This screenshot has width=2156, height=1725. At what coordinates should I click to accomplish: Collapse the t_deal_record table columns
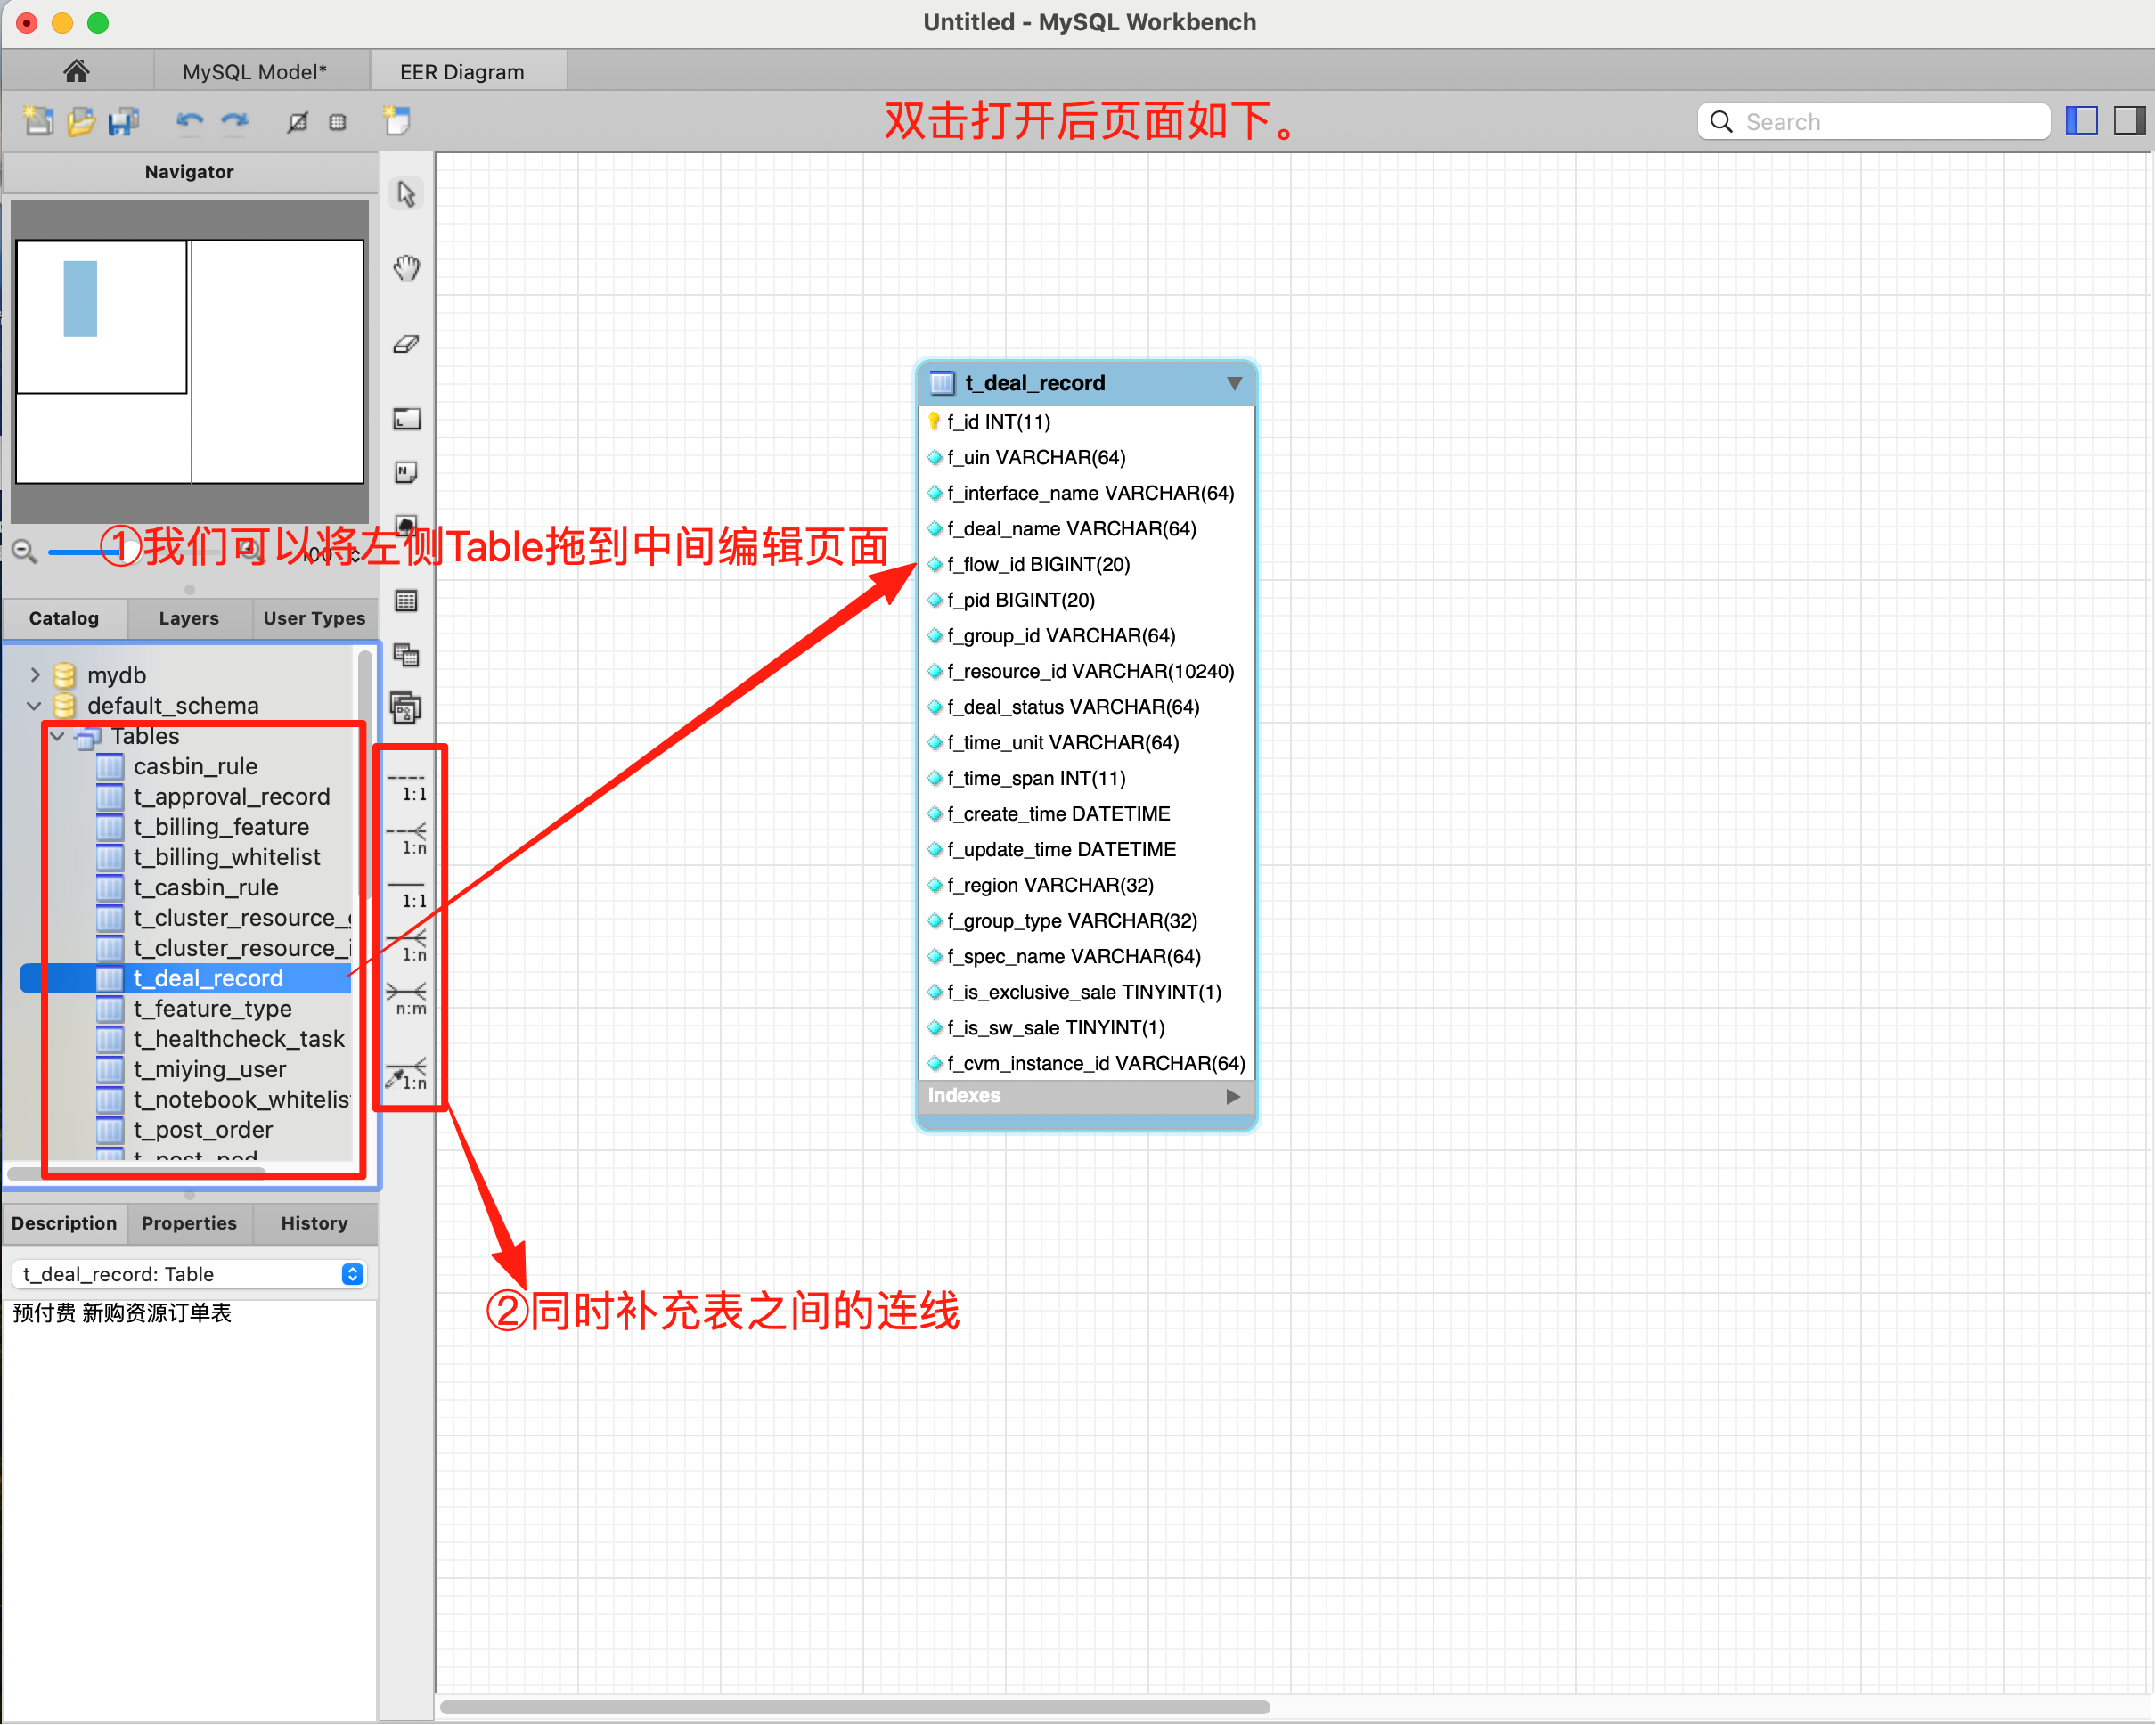(x=1235, y=383)
